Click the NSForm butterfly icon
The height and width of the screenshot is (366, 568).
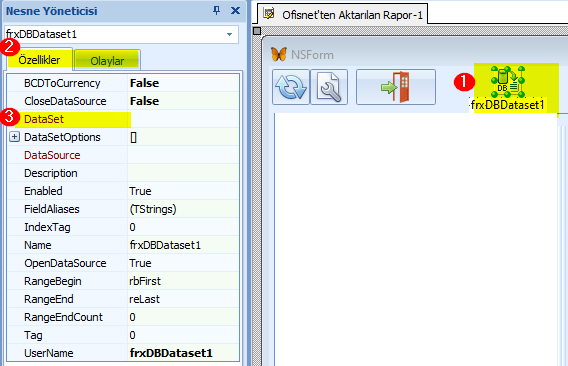279,55
